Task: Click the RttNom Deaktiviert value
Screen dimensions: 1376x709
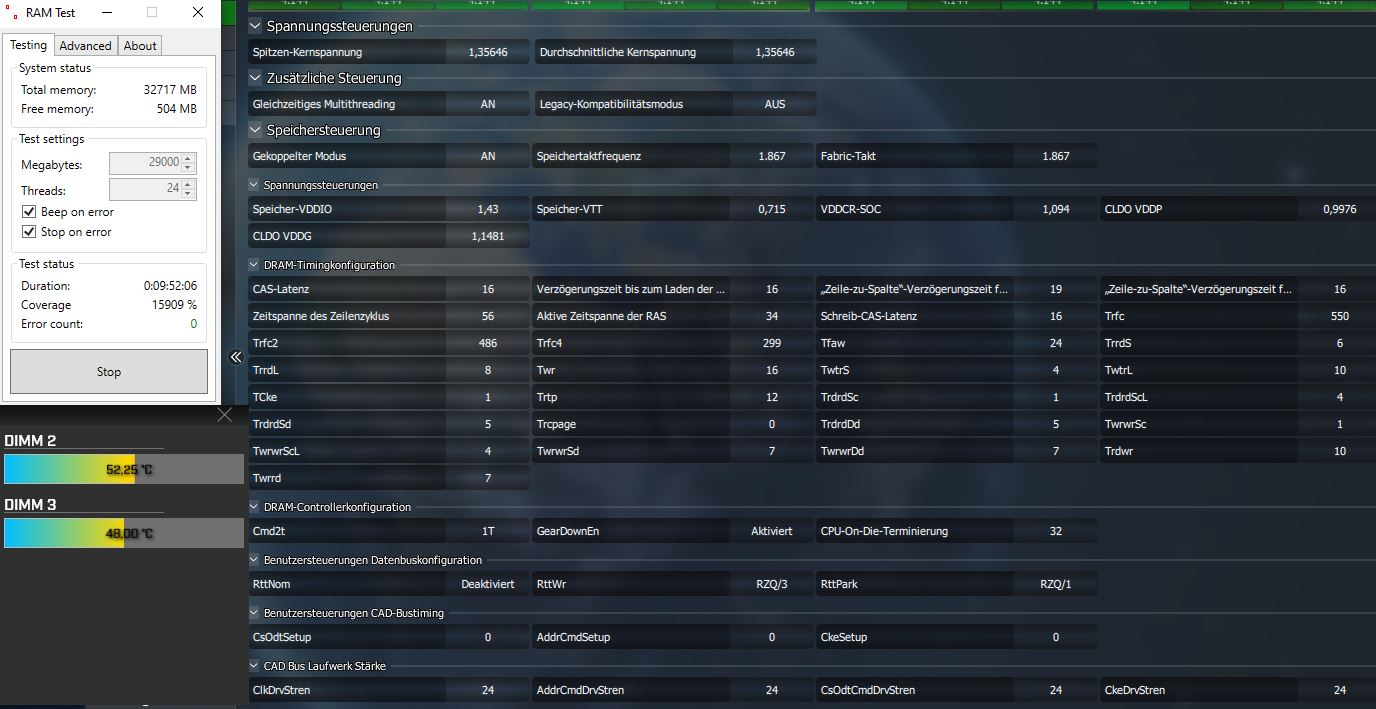Action: click(x=488, y=584)
